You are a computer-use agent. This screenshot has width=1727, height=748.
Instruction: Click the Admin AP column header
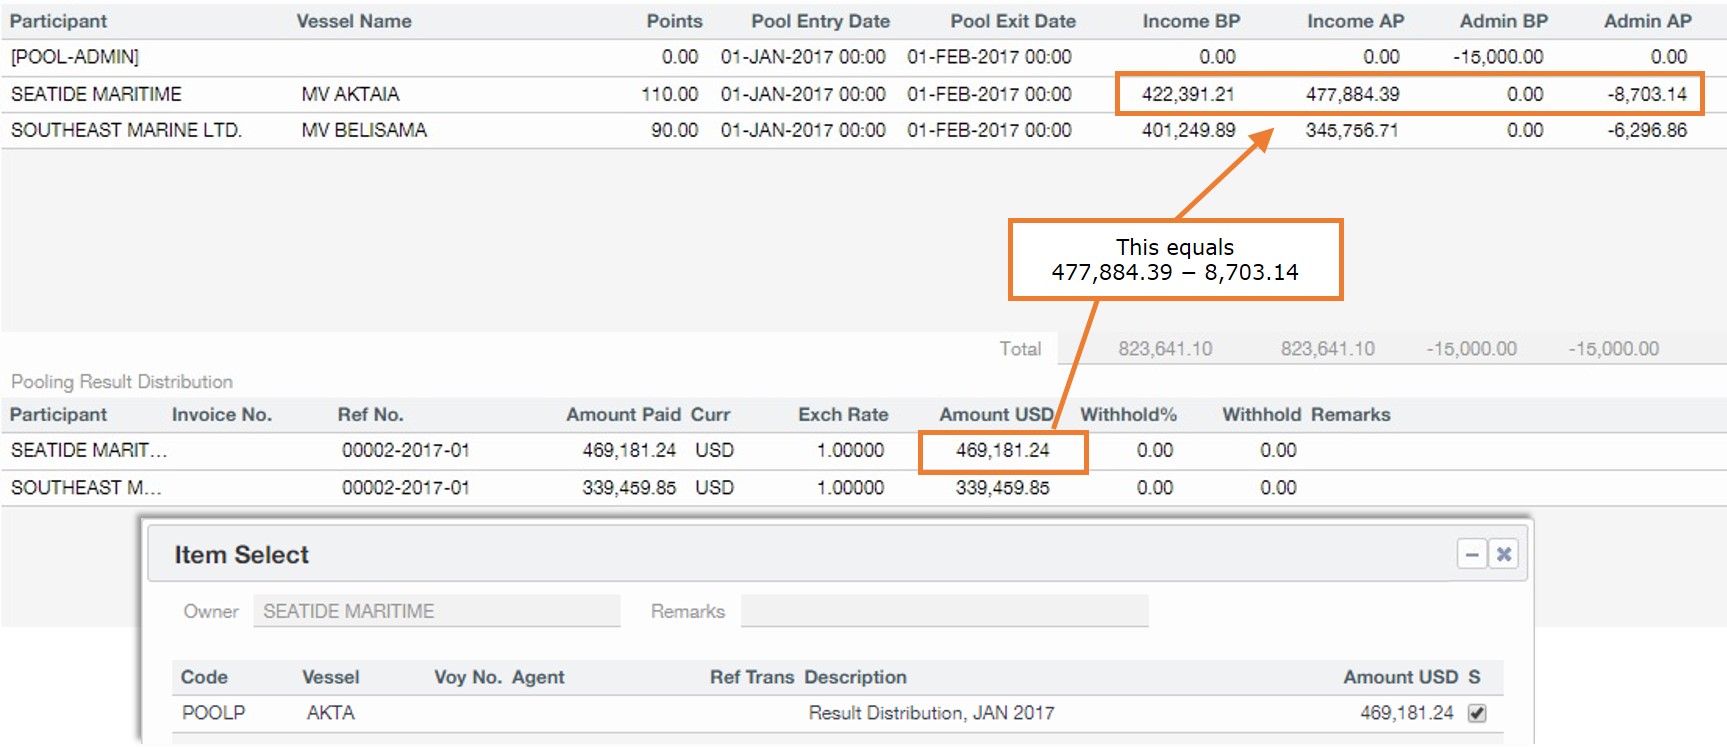point(1647,21)
